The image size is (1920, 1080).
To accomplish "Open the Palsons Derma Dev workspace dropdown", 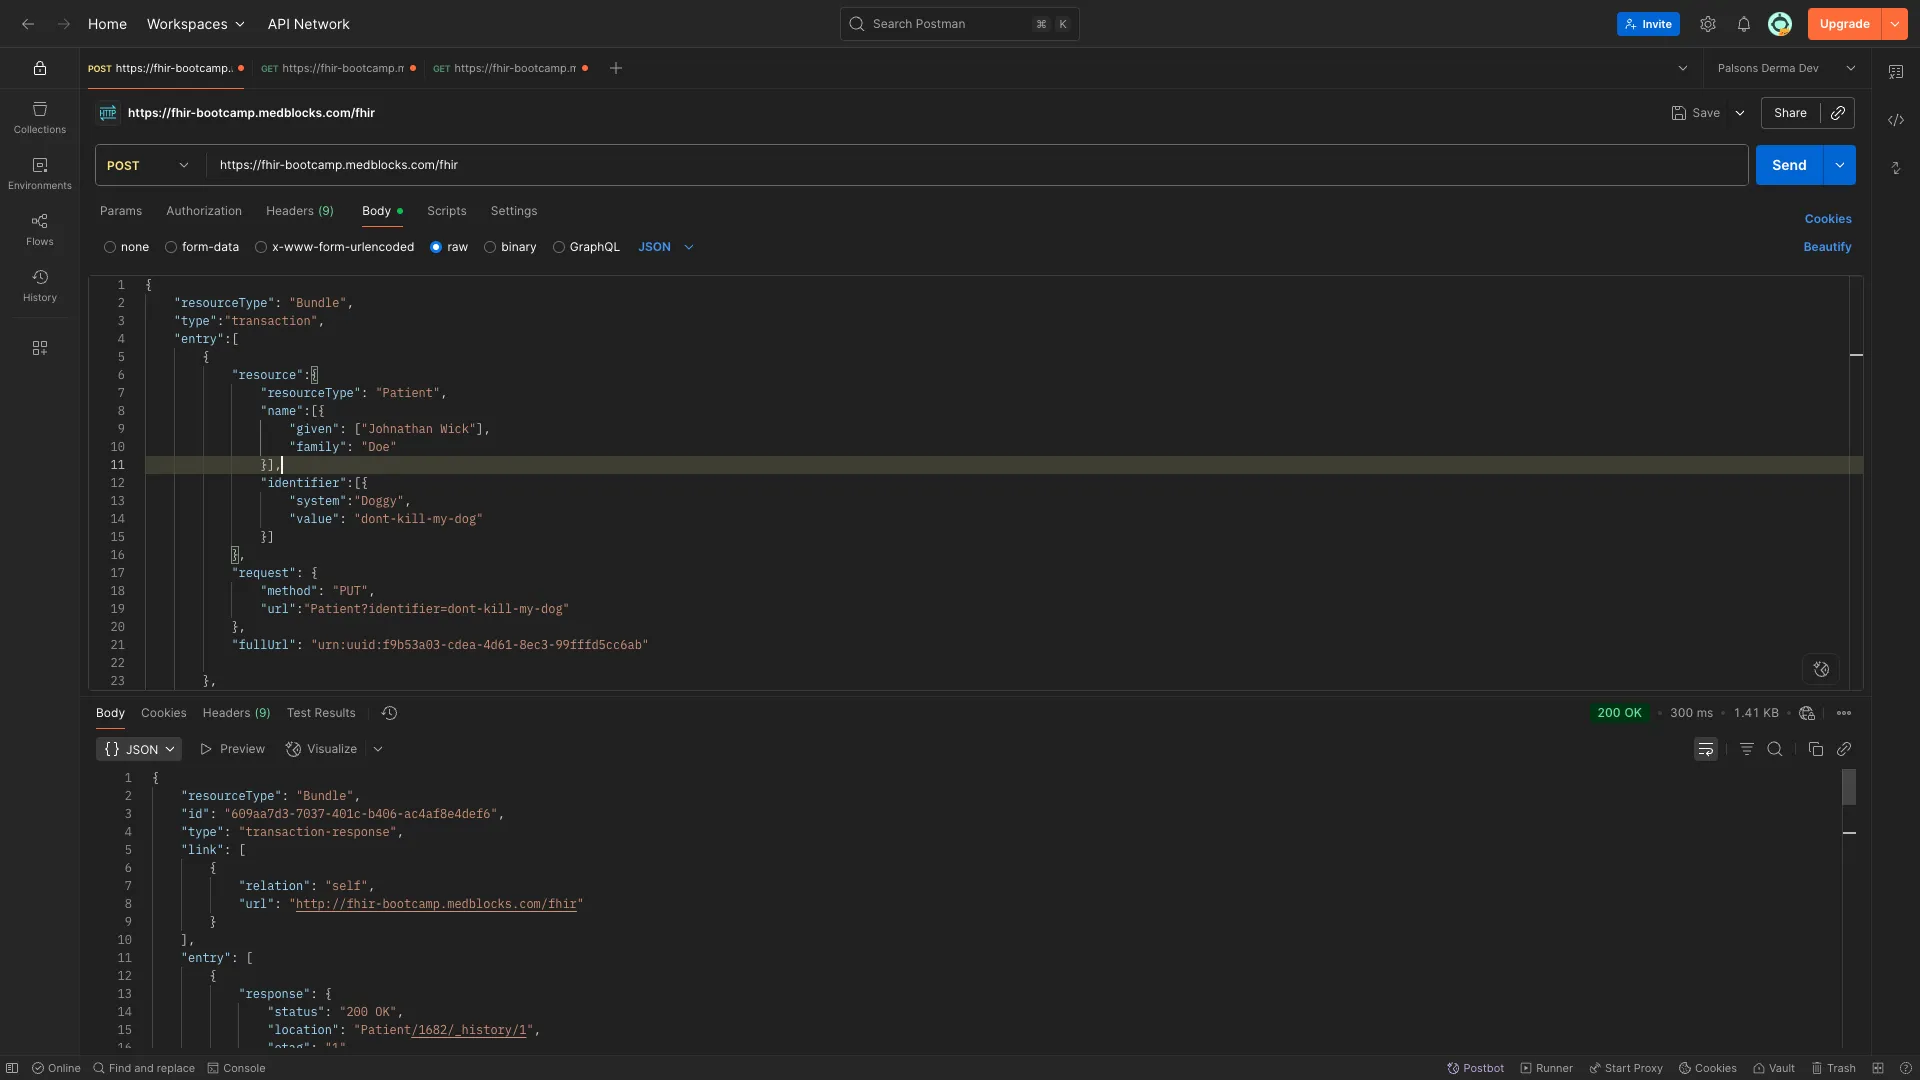I will [1784, 68].
